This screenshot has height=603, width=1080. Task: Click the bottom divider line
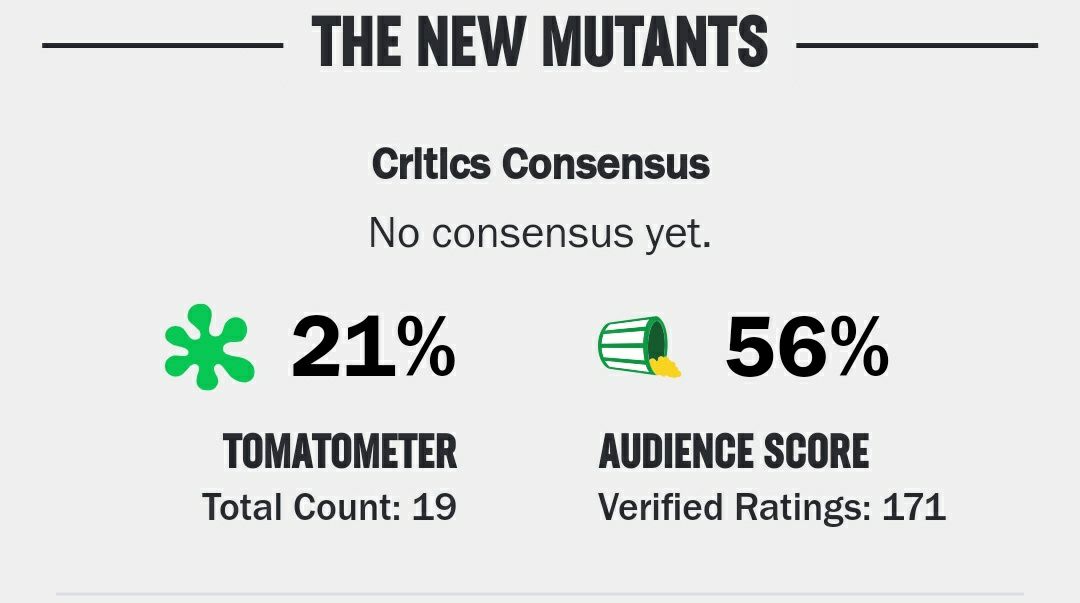pos(540,595)
